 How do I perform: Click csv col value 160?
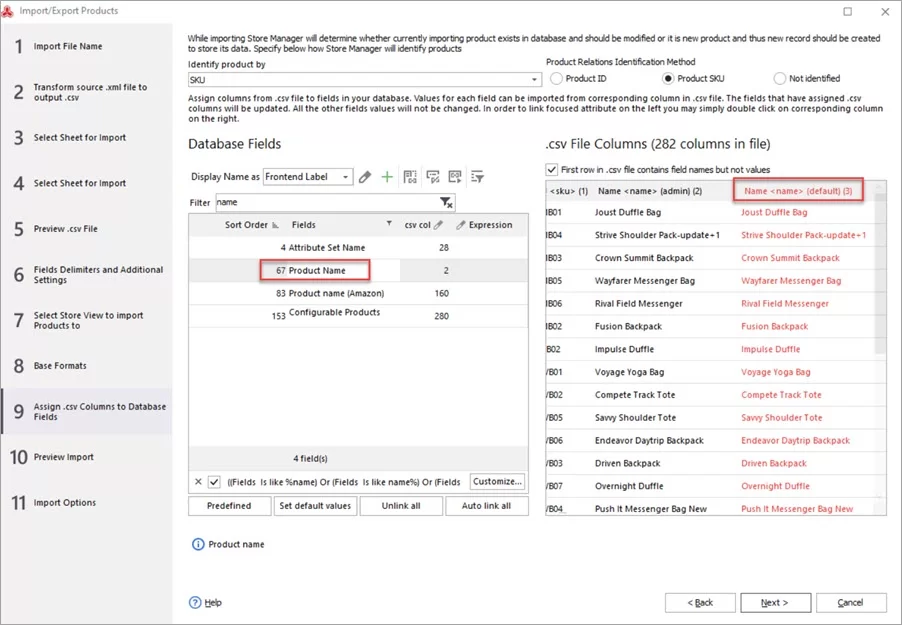(x=442, y=294)
